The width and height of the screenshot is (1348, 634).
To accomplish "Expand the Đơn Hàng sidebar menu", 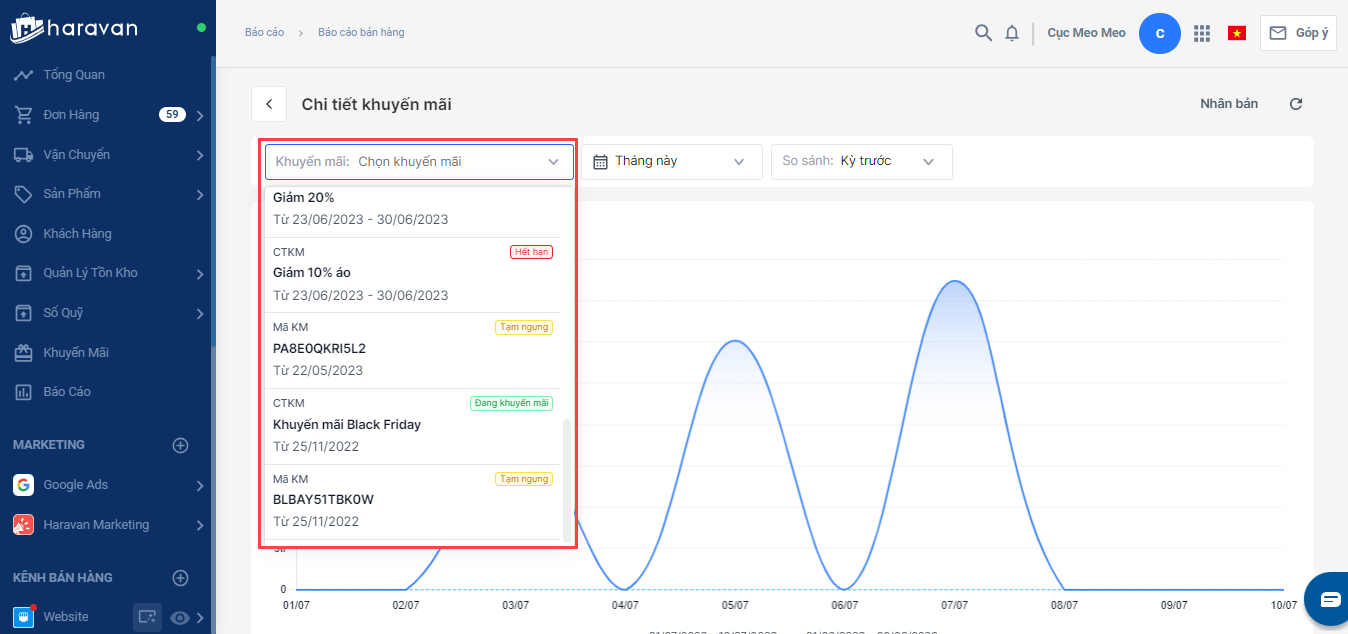I will pyautogui.click(x=200, y=116).
